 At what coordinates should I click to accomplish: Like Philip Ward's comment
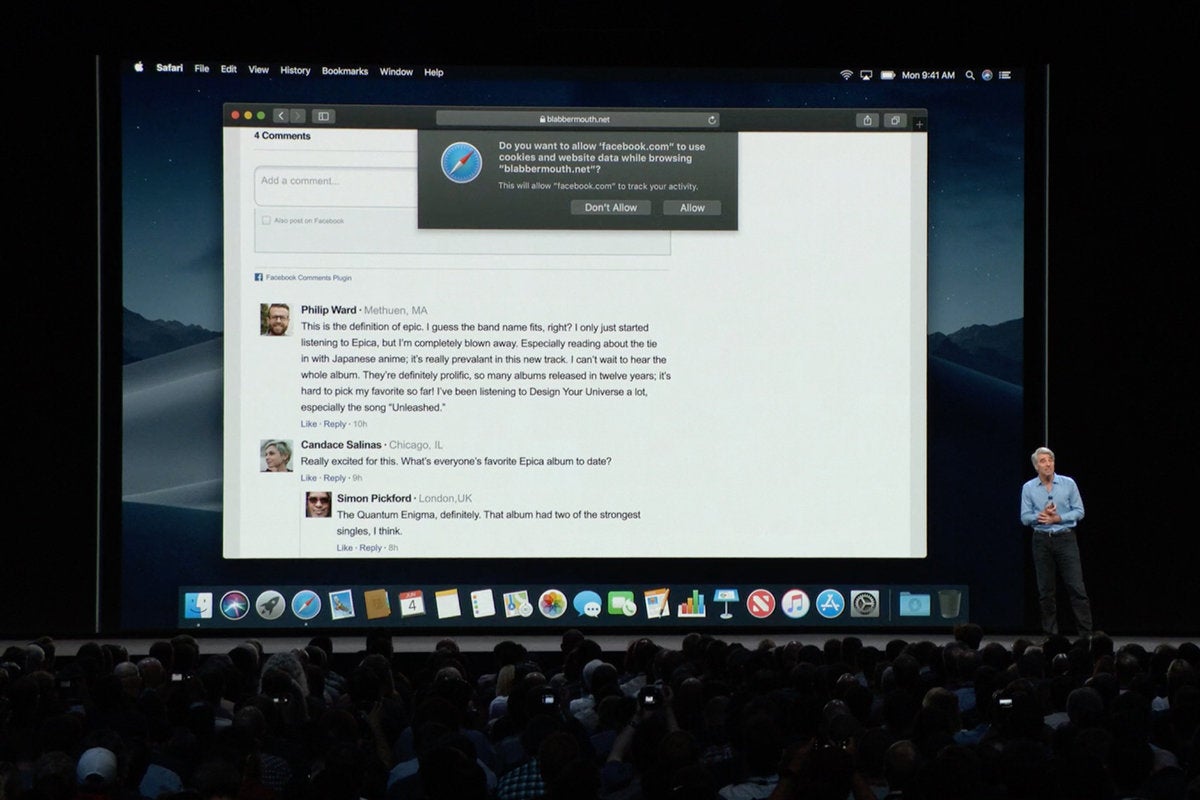308,424
